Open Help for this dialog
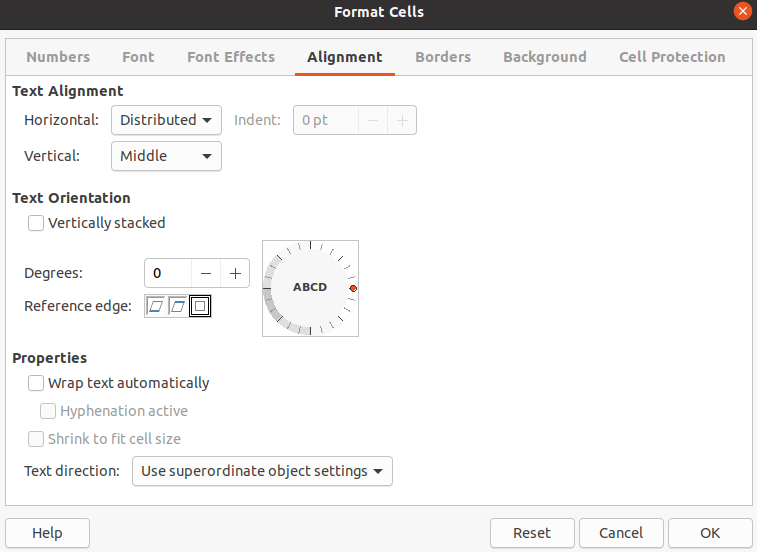The width and height of the screenshot is (757, 552). coord(47,533)
